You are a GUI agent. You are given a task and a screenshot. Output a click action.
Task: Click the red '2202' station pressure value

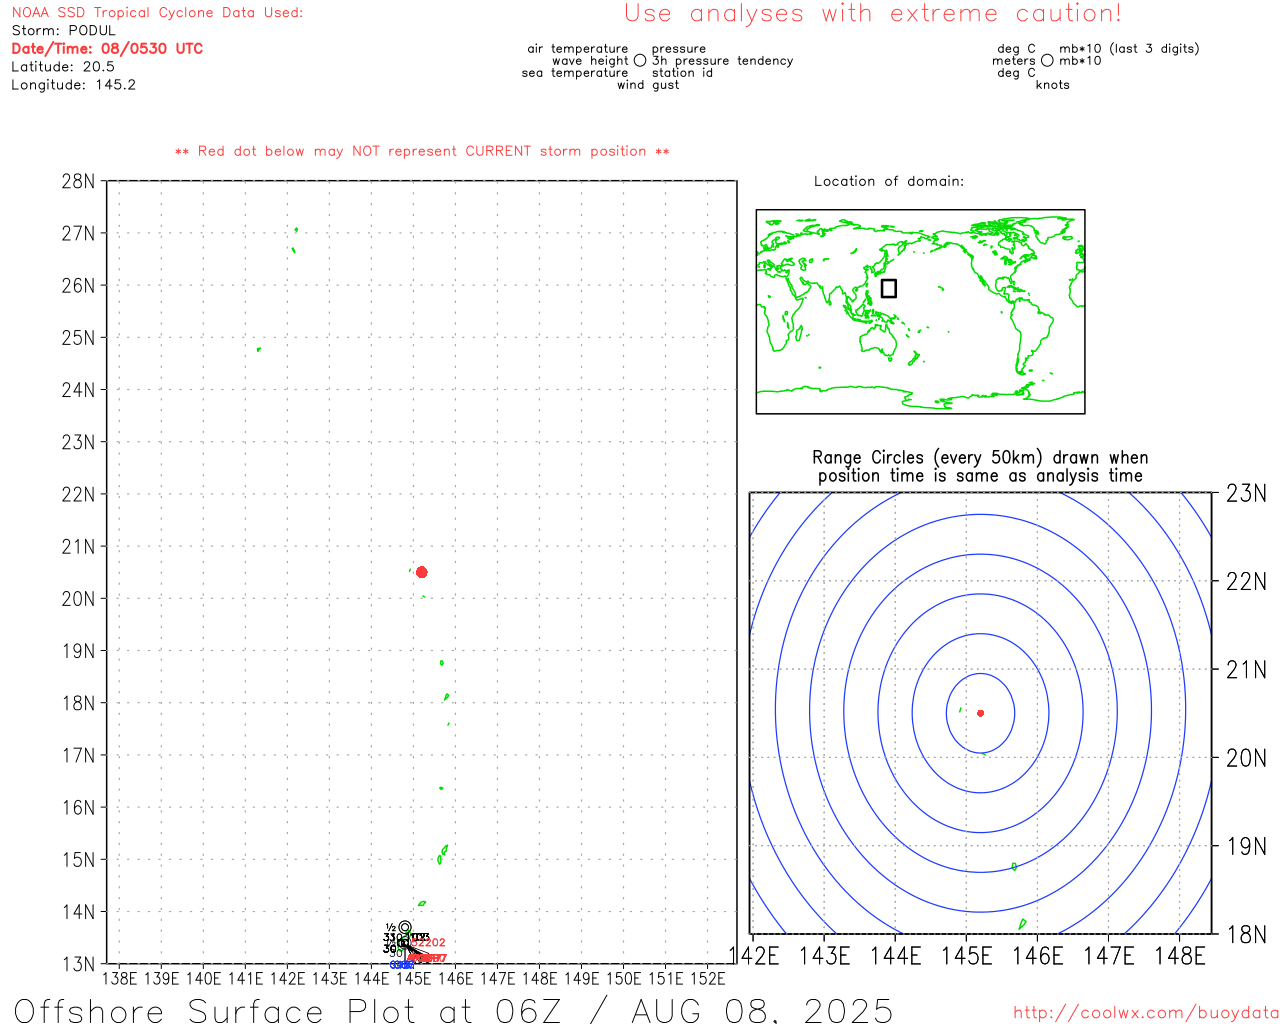tap(430, 943)
